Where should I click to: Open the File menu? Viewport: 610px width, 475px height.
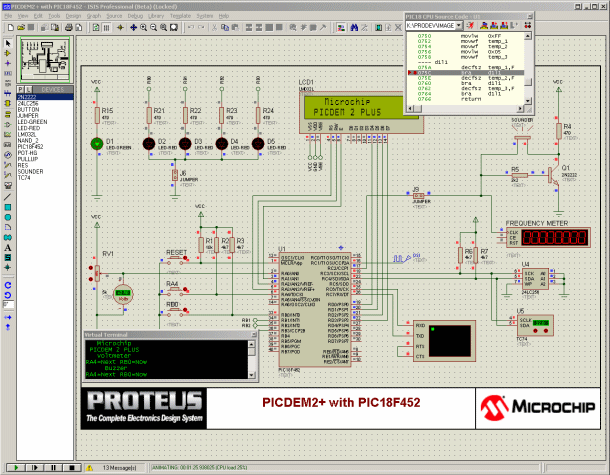pyautogui.click(x=8, y=16)
